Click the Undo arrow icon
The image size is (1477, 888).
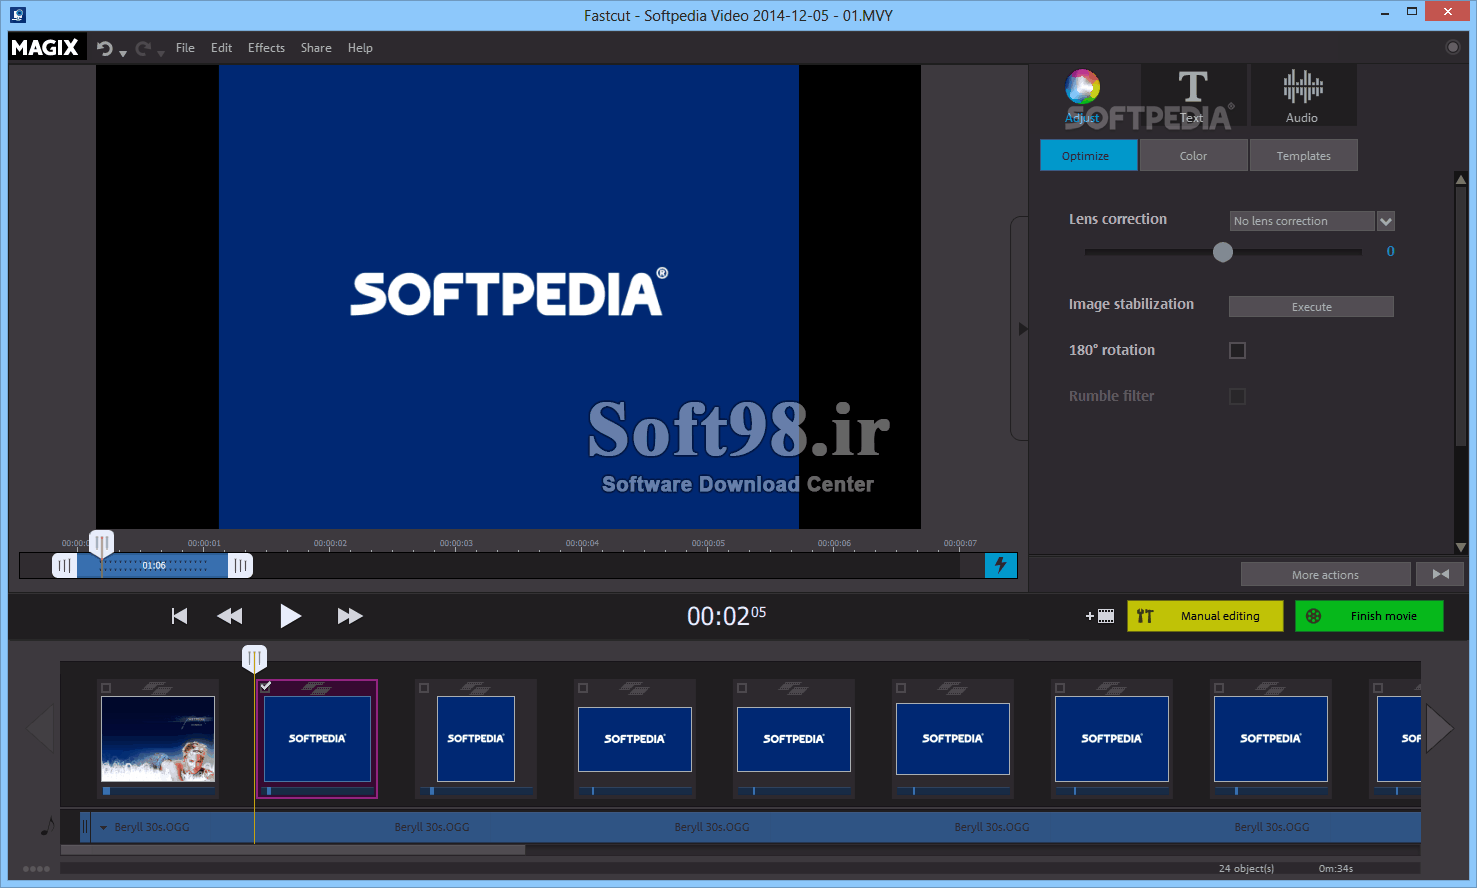pos(104,48)
